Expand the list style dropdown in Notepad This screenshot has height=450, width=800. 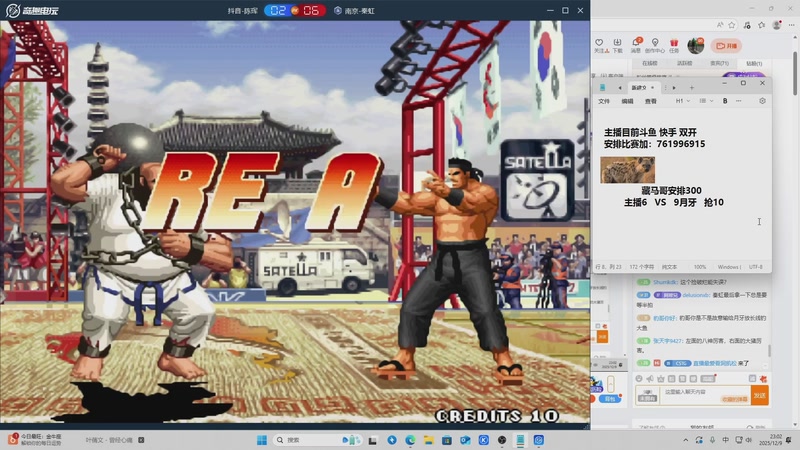pos(706,101)
